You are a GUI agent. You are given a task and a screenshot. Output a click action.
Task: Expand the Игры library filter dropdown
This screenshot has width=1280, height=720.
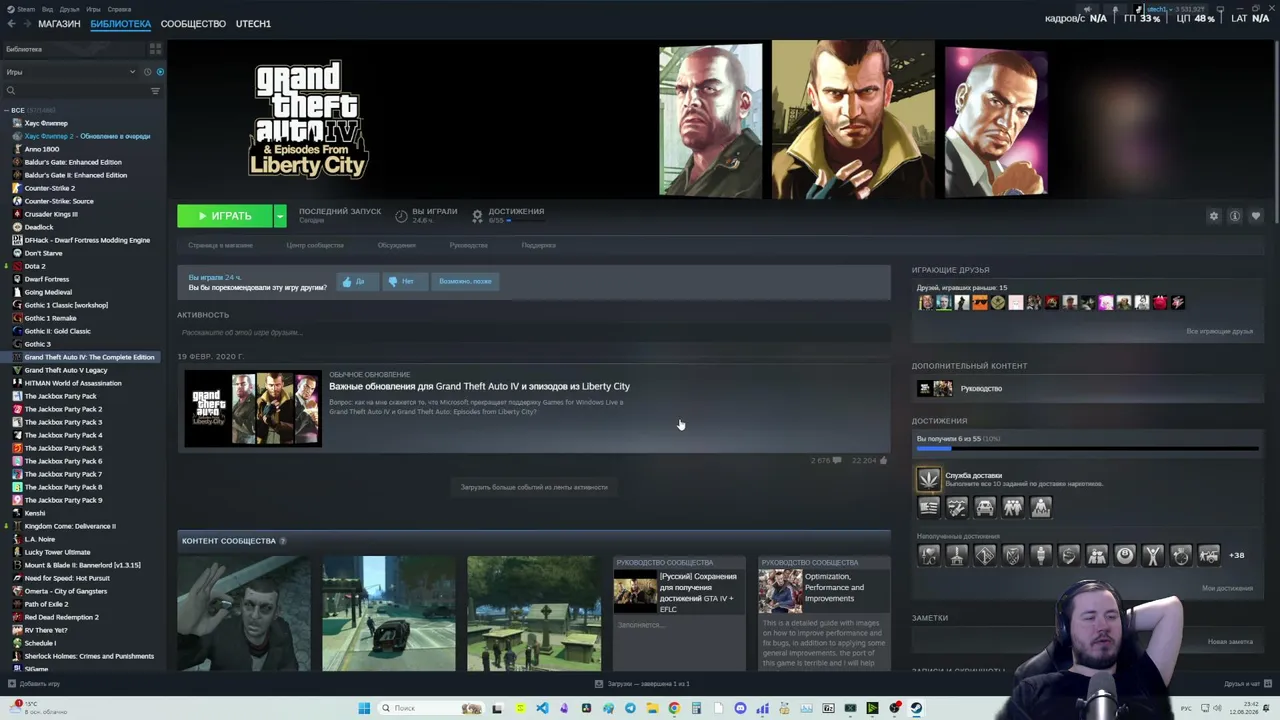click(x=70, y=72)
